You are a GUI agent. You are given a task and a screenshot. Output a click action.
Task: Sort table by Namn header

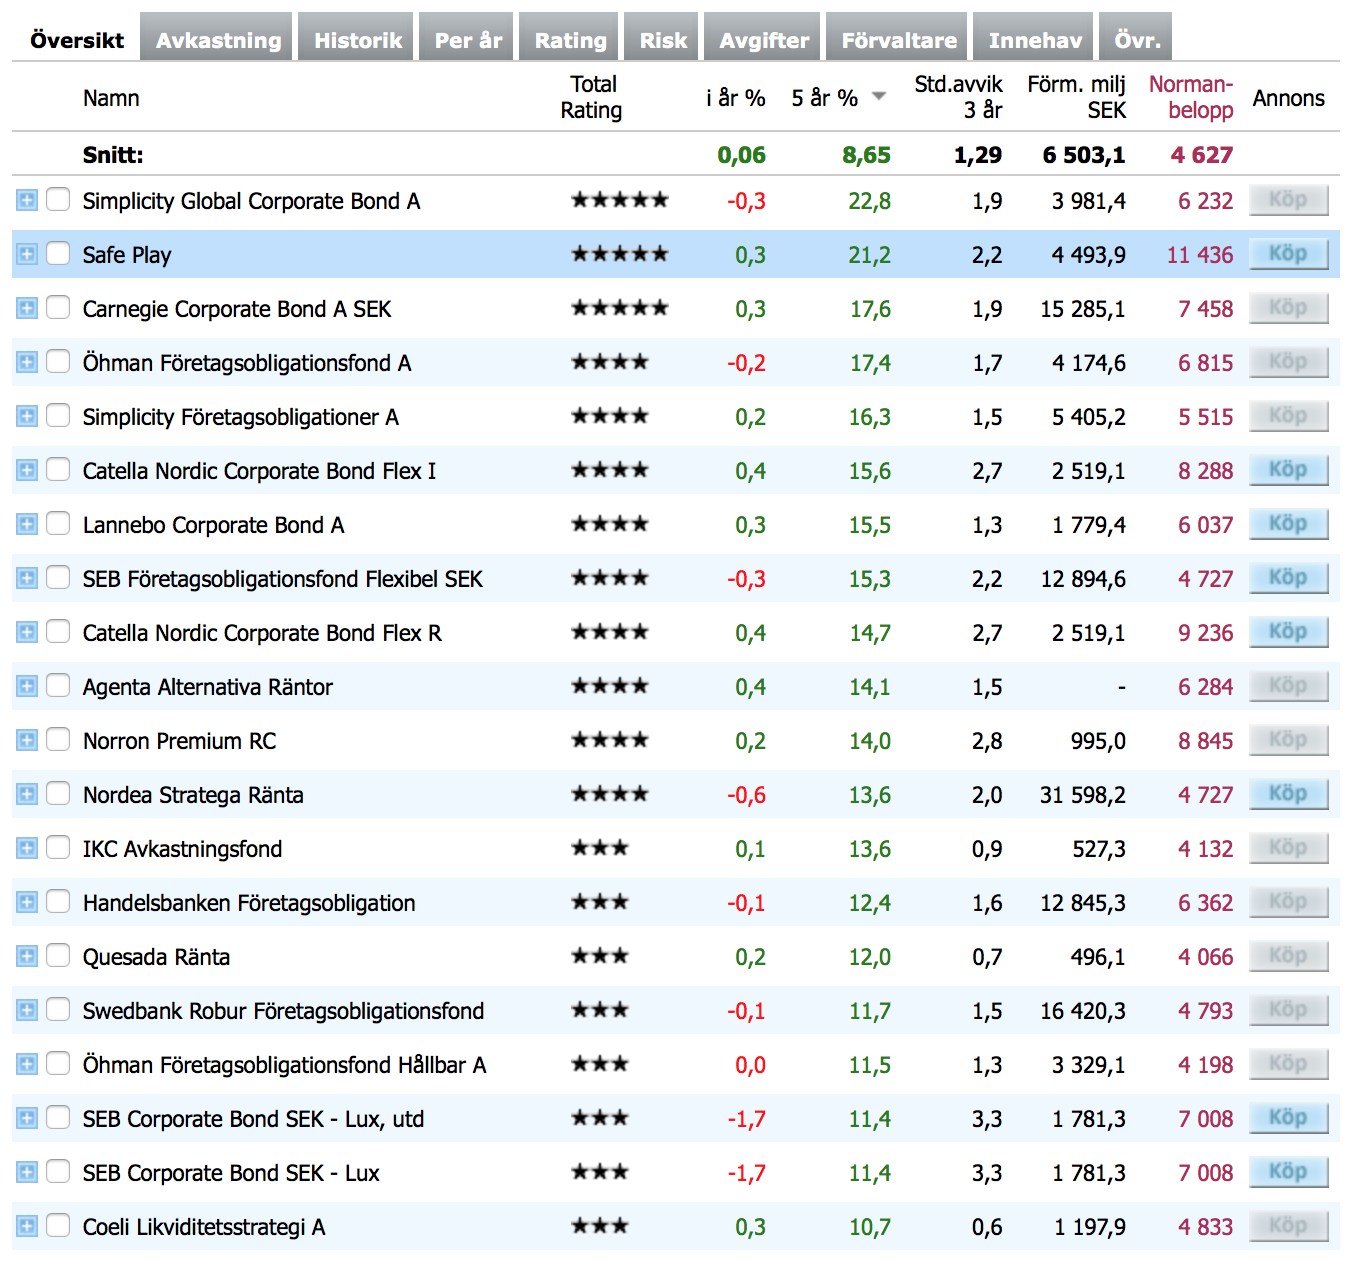point(111,98)
